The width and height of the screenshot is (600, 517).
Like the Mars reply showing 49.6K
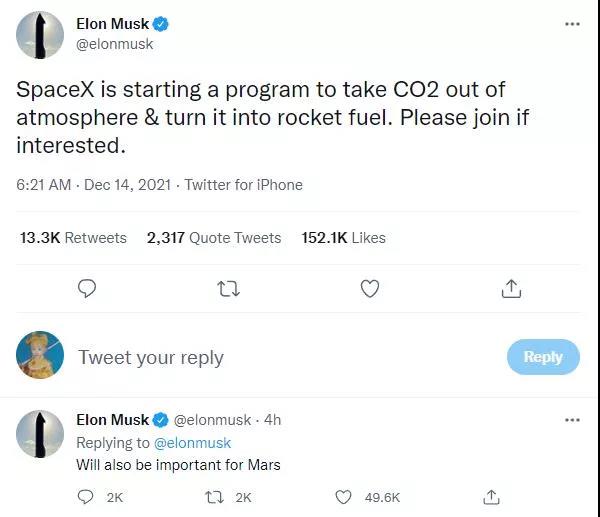click(343, 497)
